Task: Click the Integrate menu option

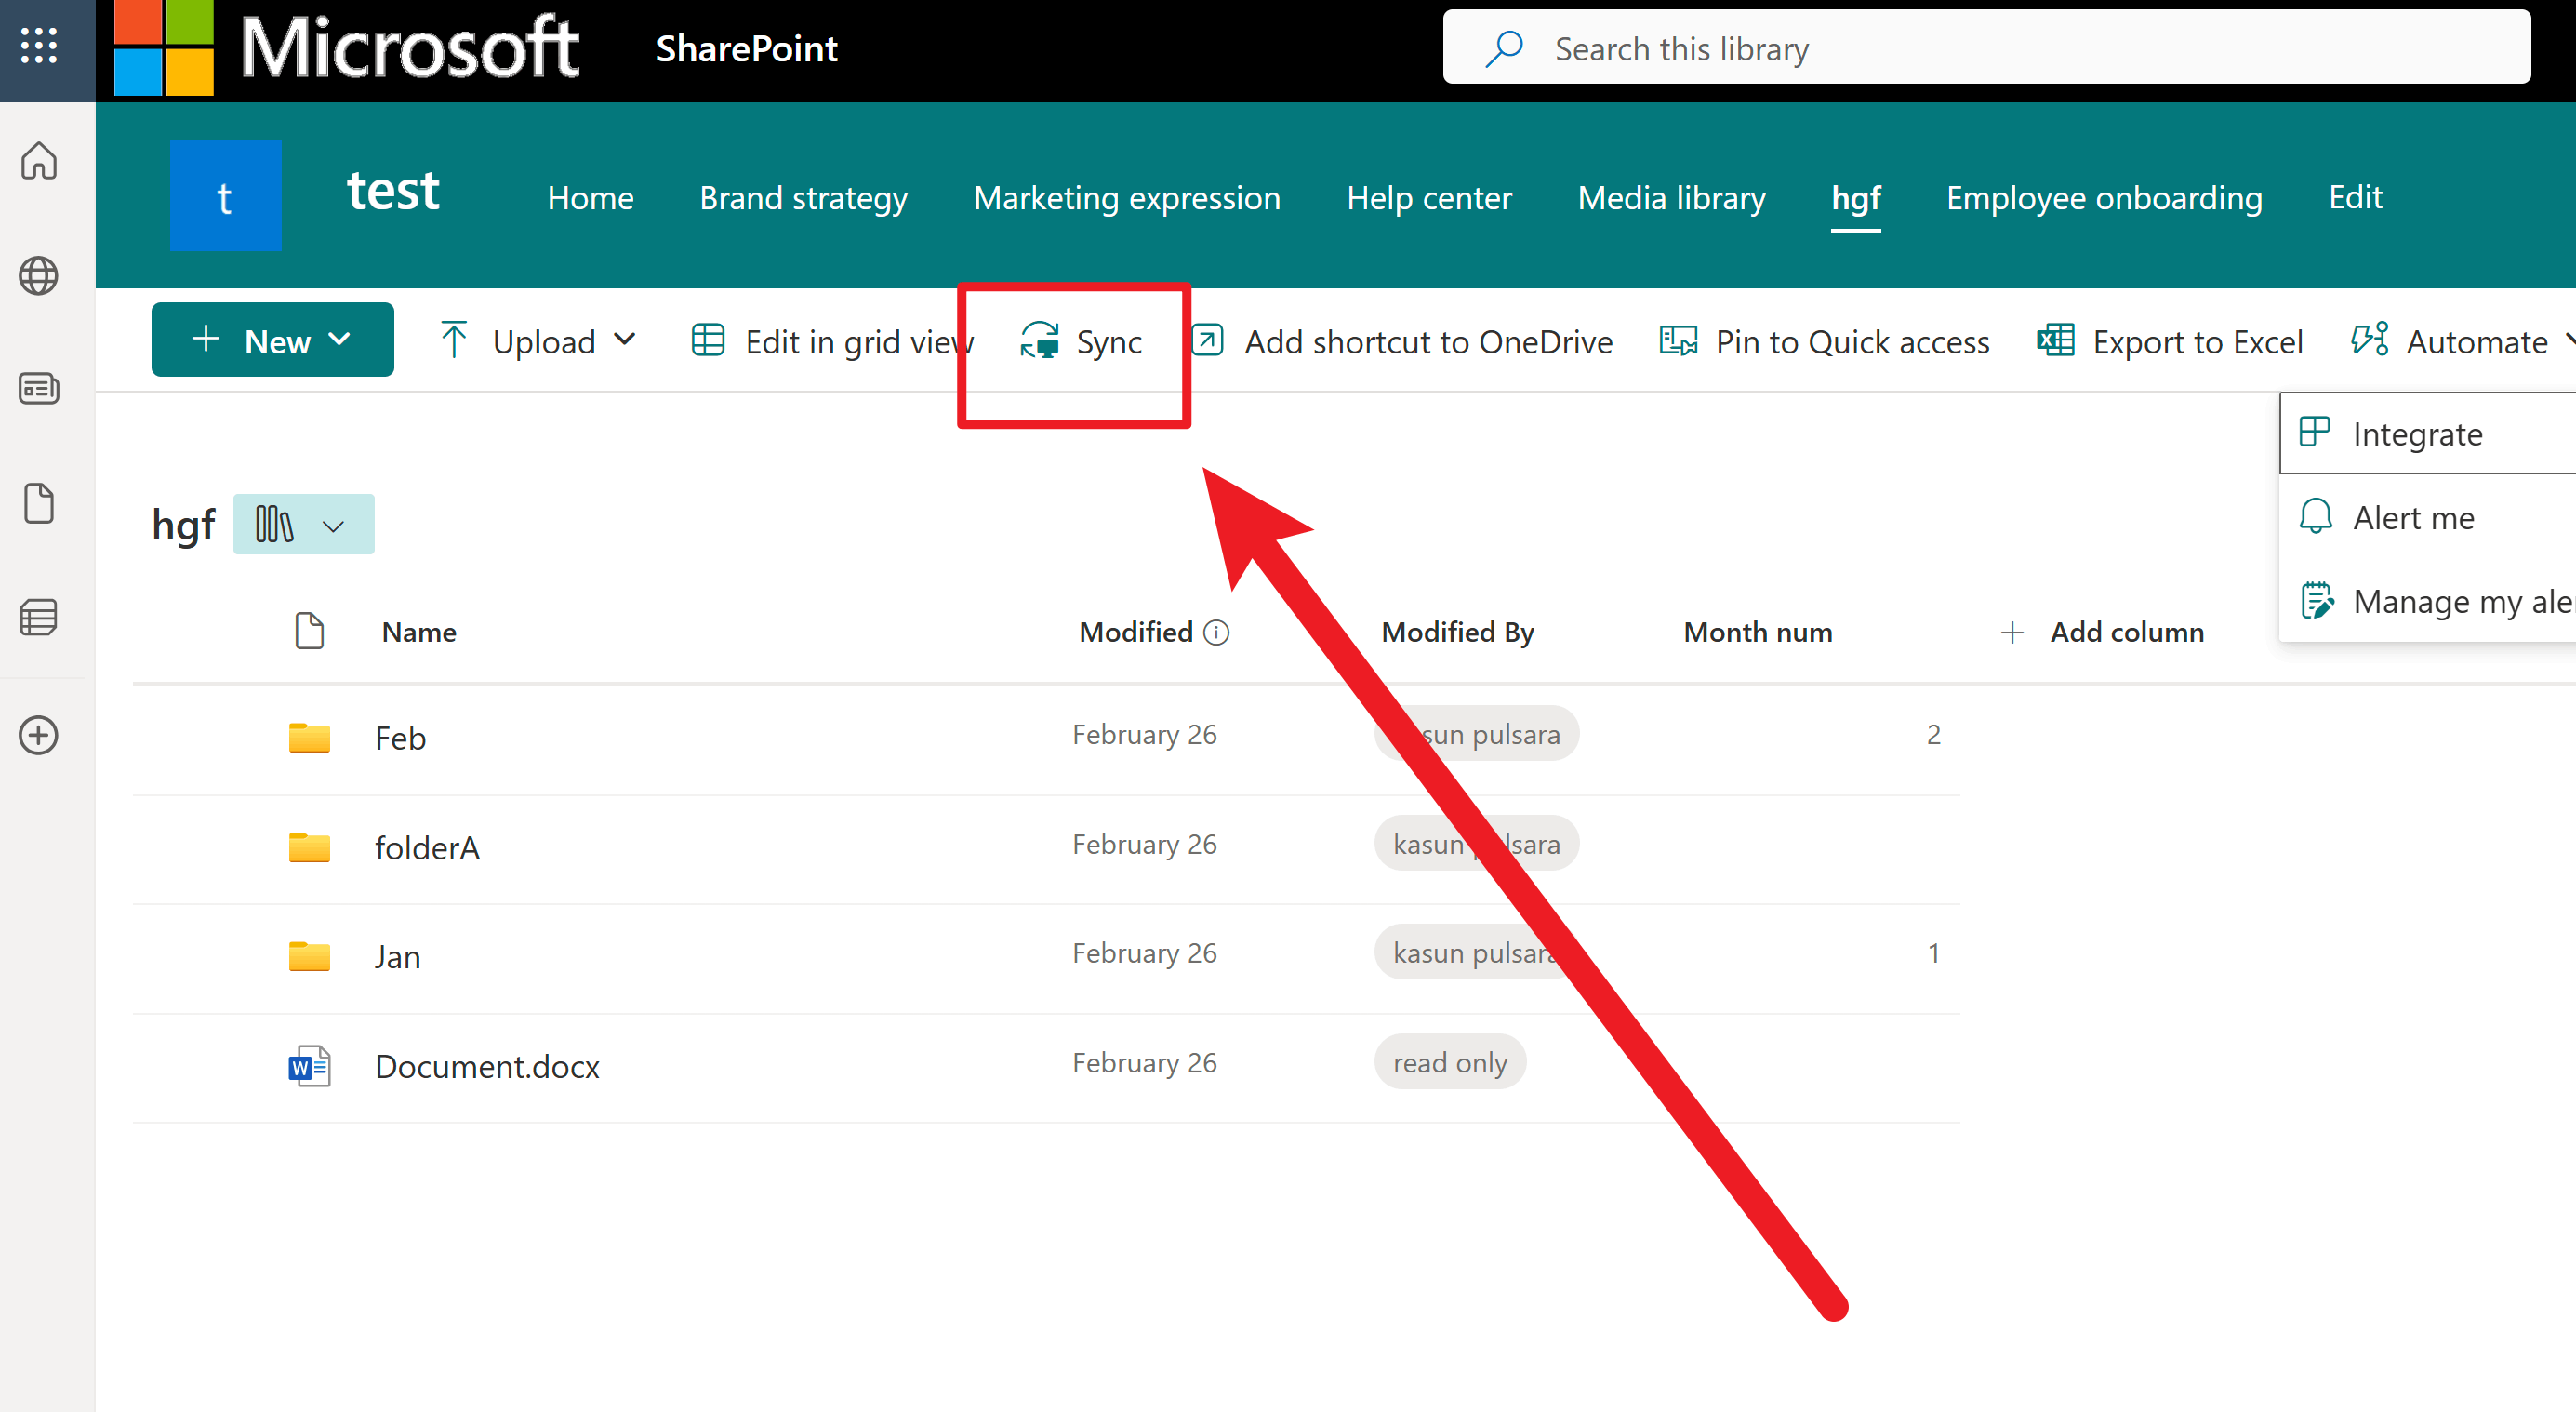Action: click(x=2418, y=433)
